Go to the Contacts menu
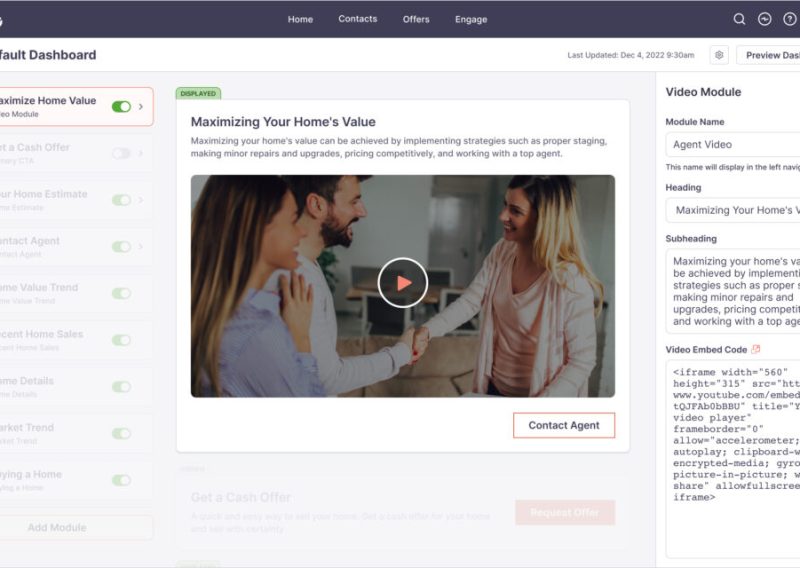Screen dimensions: 800x568 coord(357,19)
